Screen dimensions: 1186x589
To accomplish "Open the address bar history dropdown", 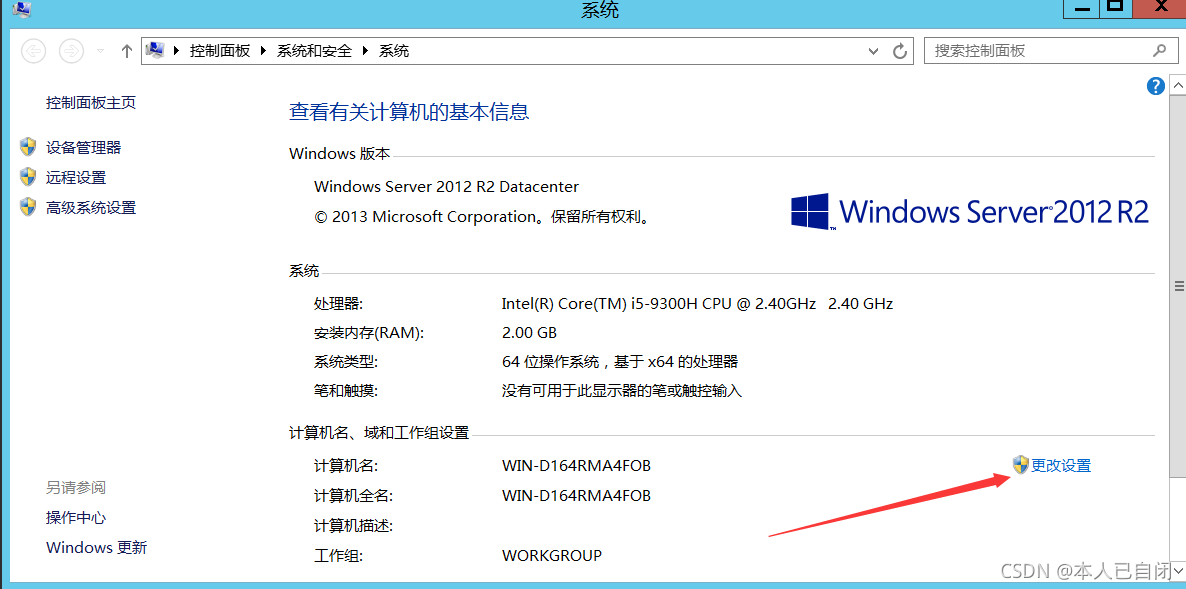I will click(874, 51).
